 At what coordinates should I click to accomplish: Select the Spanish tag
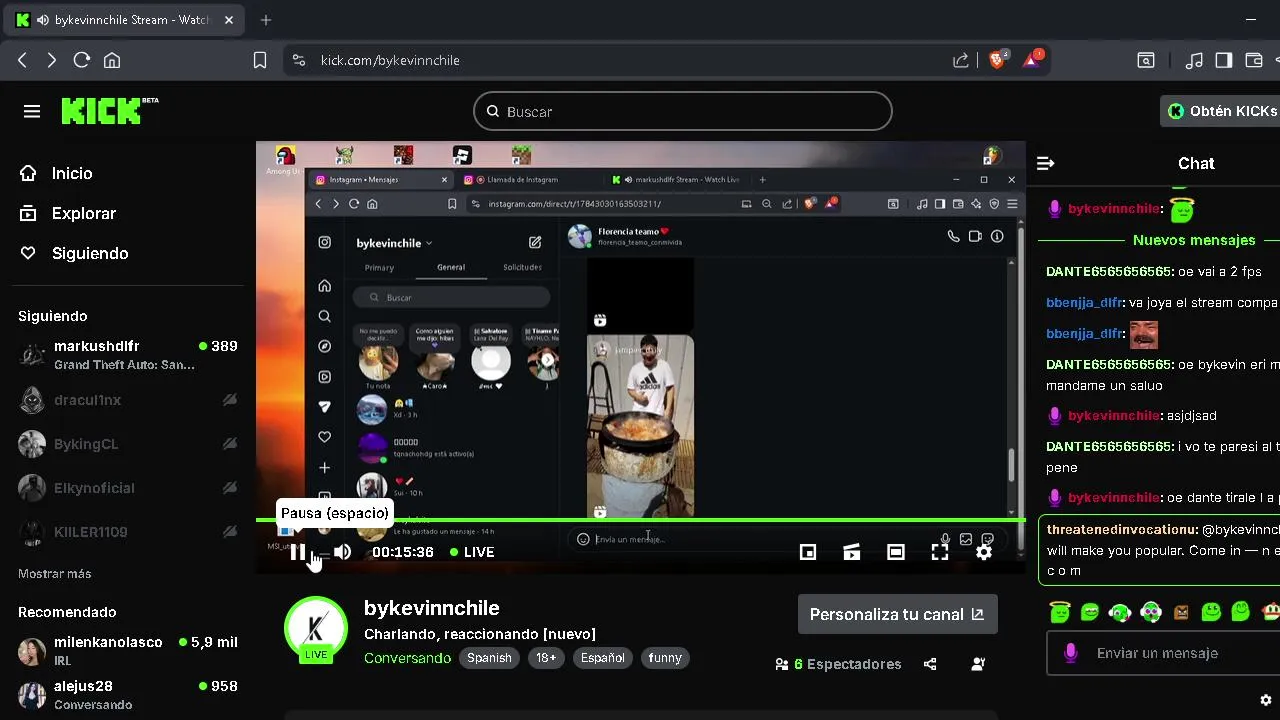(x=489, y=658)
